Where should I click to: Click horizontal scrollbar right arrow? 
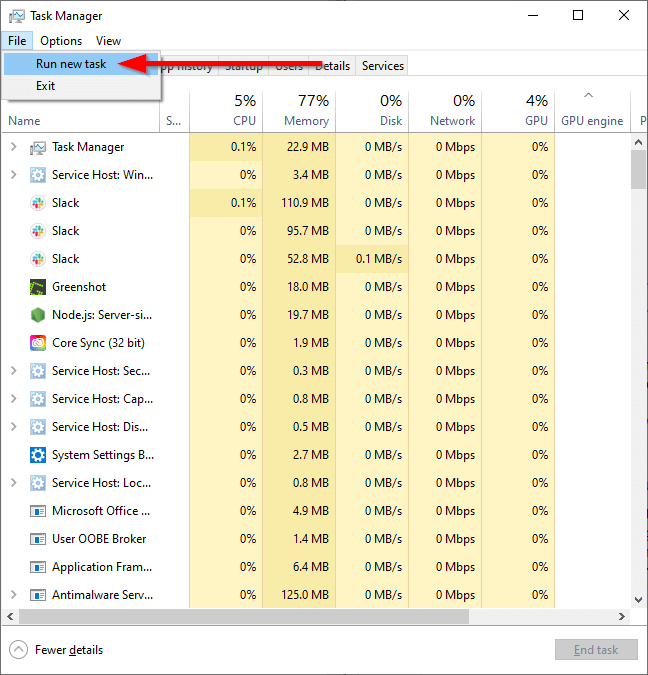point(622,616)
